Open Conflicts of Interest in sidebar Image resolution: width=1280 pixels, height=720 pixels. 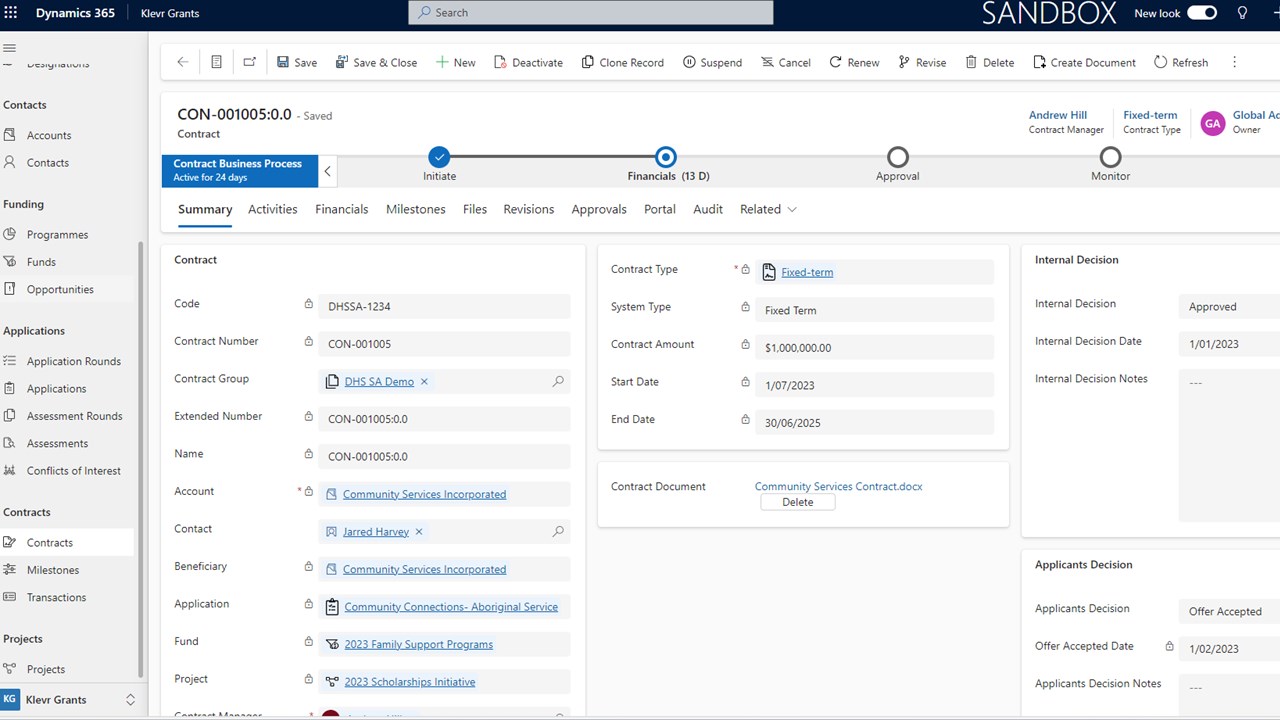pos(74,471)
